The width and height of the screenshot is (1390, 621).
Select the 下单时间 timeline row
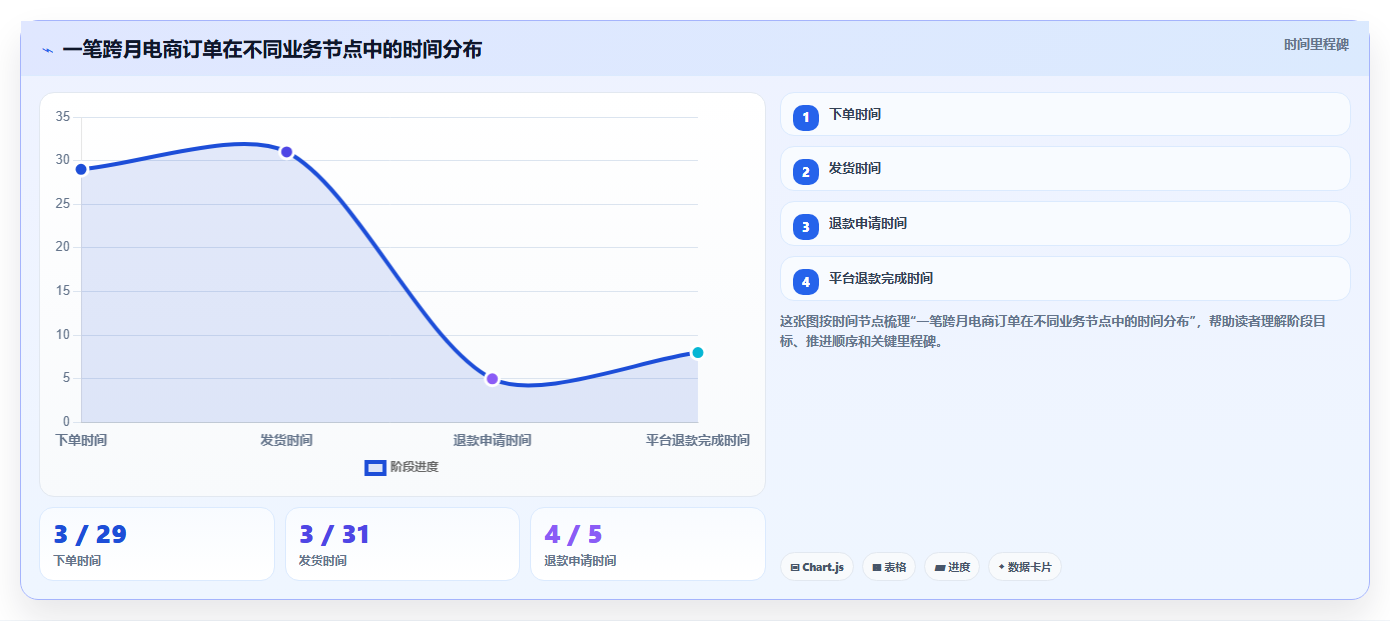point(1065,114)
